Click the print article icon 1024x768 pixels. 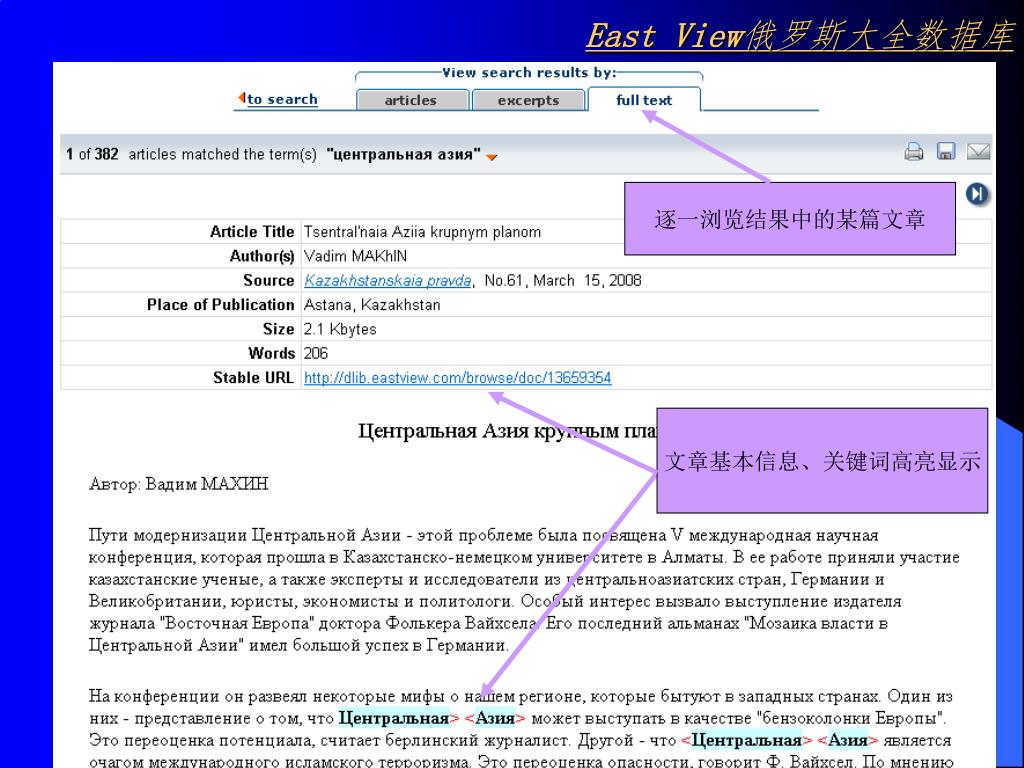914,152
